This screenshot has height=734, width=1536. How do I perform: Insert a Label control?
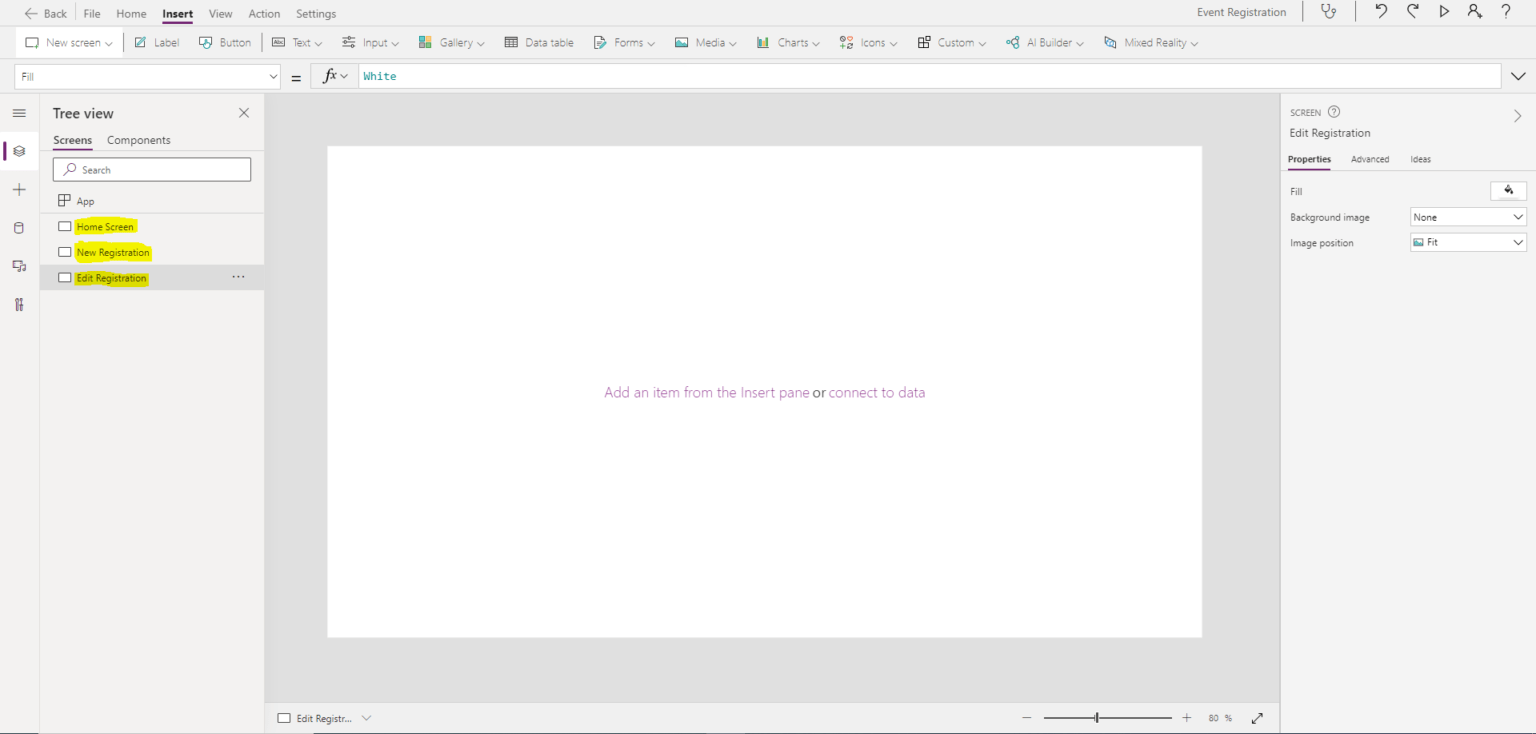pyautogui.click(x=156, y=42)
